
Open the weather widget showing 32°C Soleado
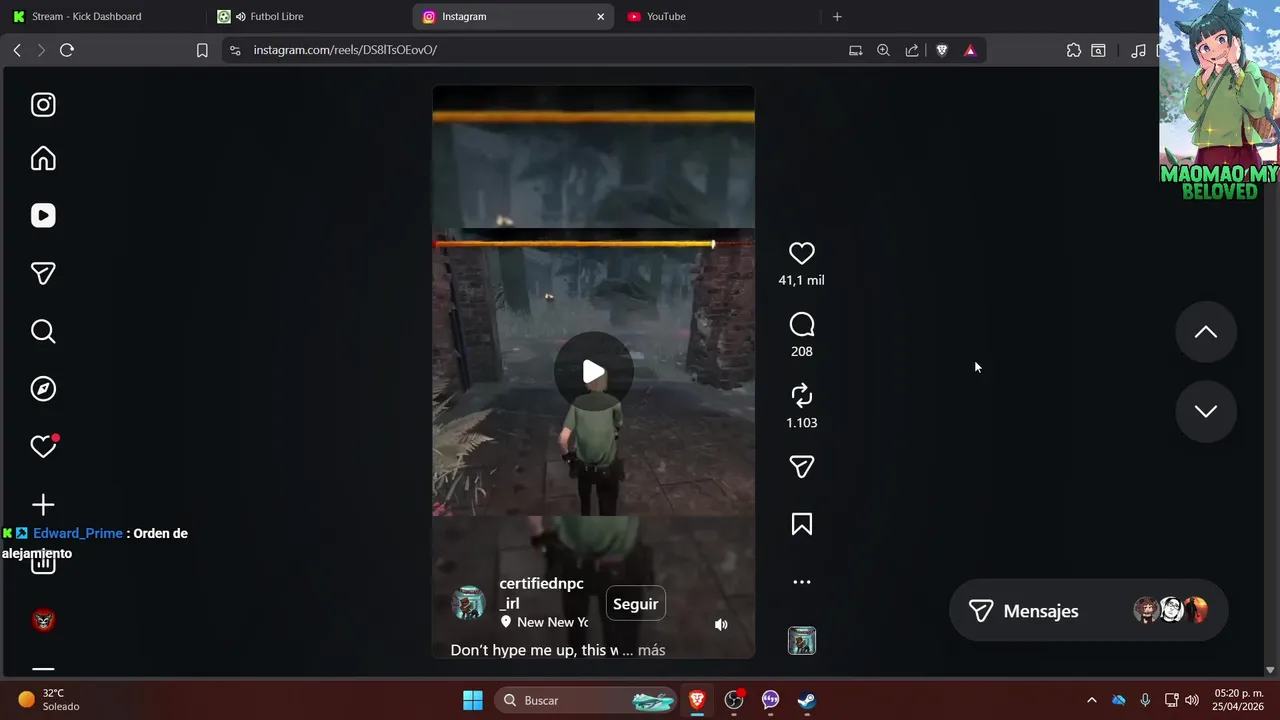coord(50,700)
